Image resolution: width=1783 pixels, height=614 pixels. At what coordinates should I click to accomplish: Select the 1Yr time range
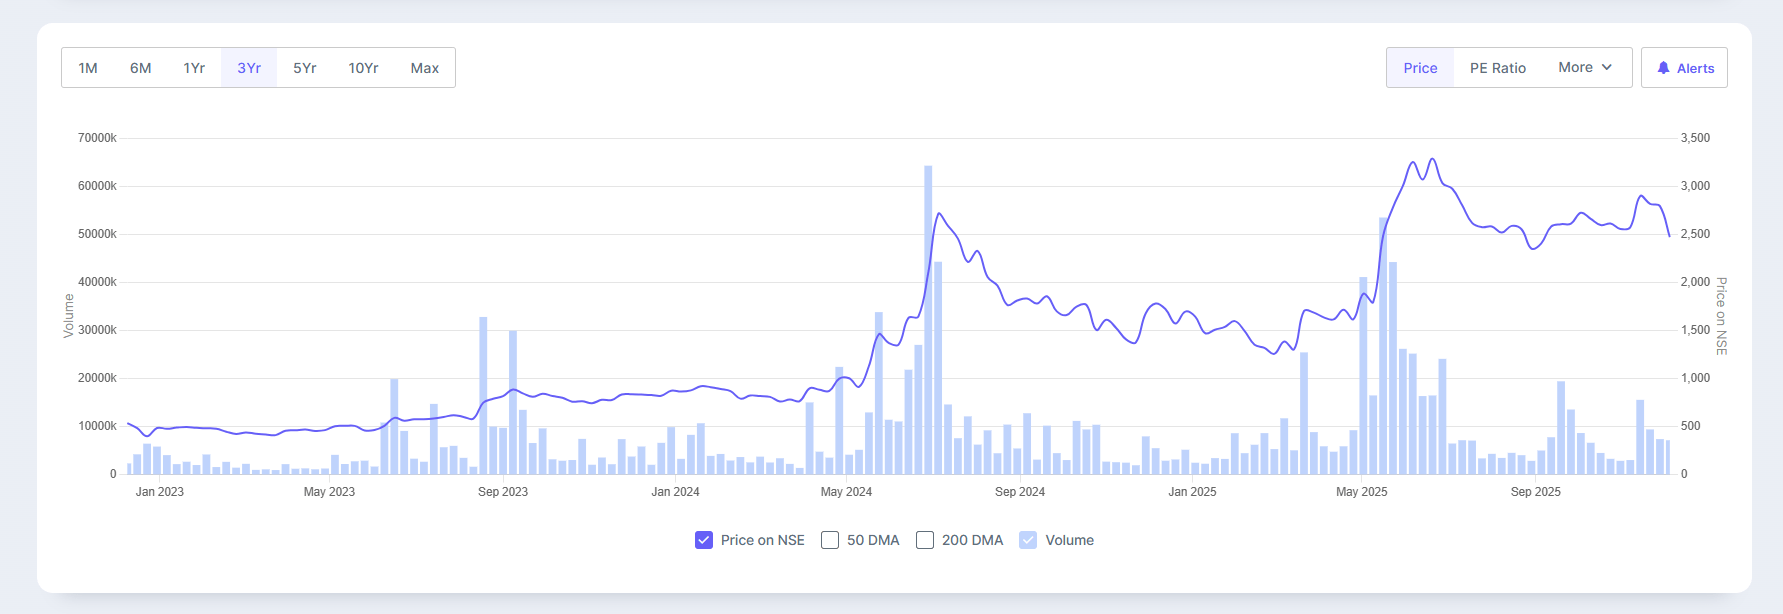click(x=194, y=68)
